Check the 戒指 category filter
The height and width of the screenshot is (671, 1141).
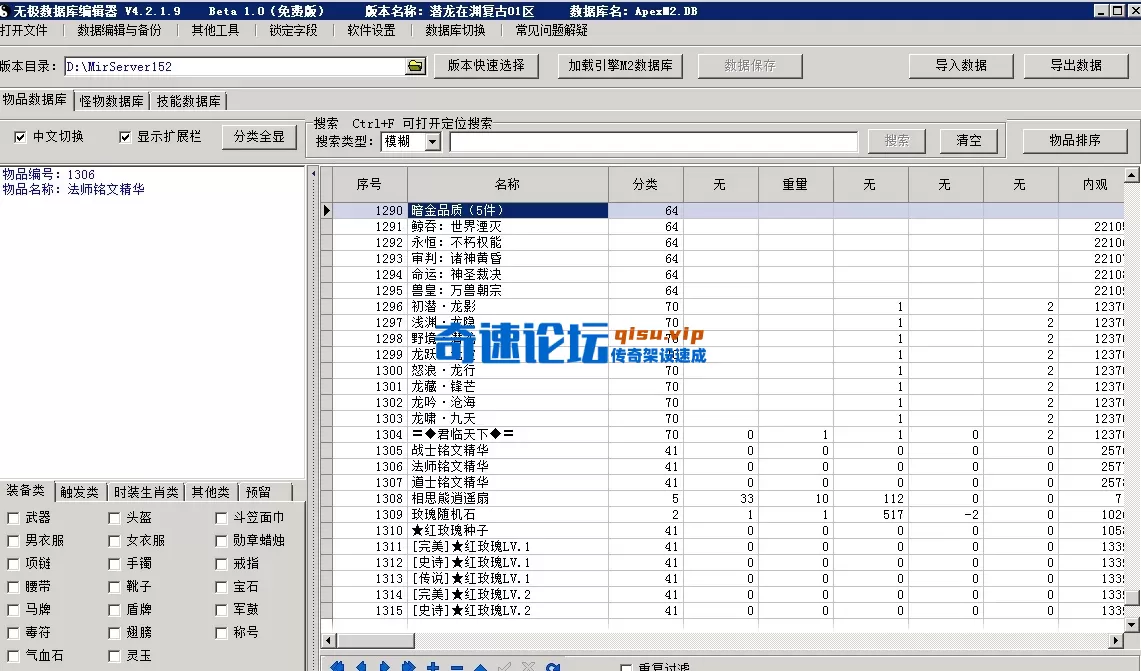click(221, 564)
